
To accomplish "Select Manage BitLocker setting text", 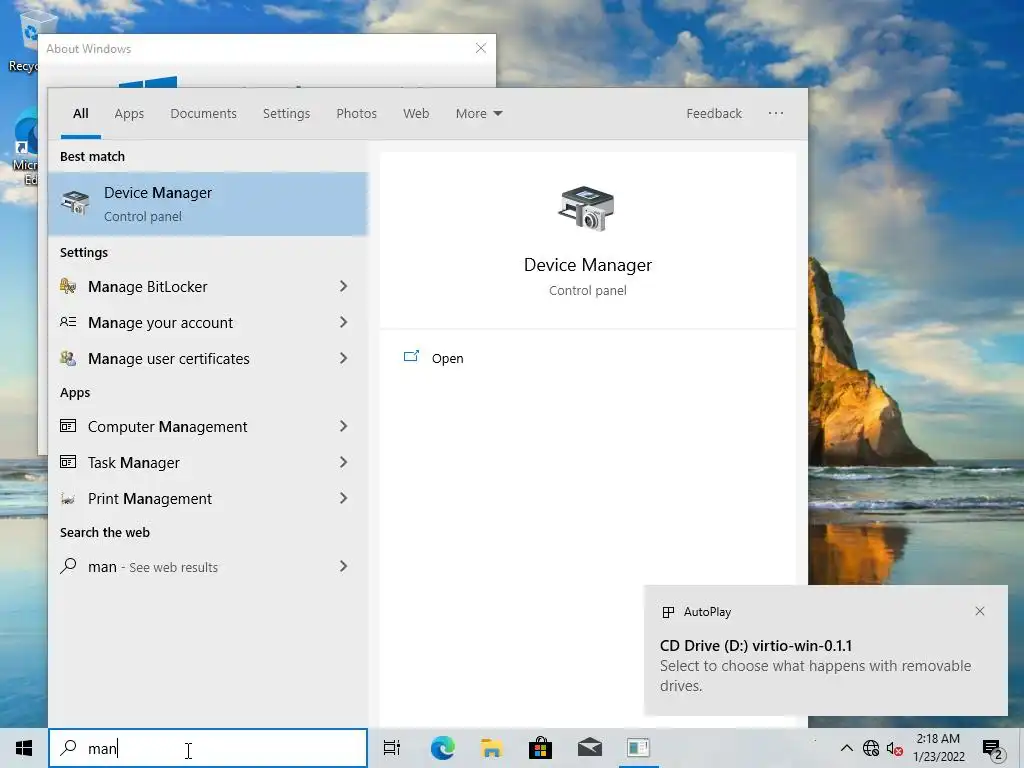I will point(148,287).
